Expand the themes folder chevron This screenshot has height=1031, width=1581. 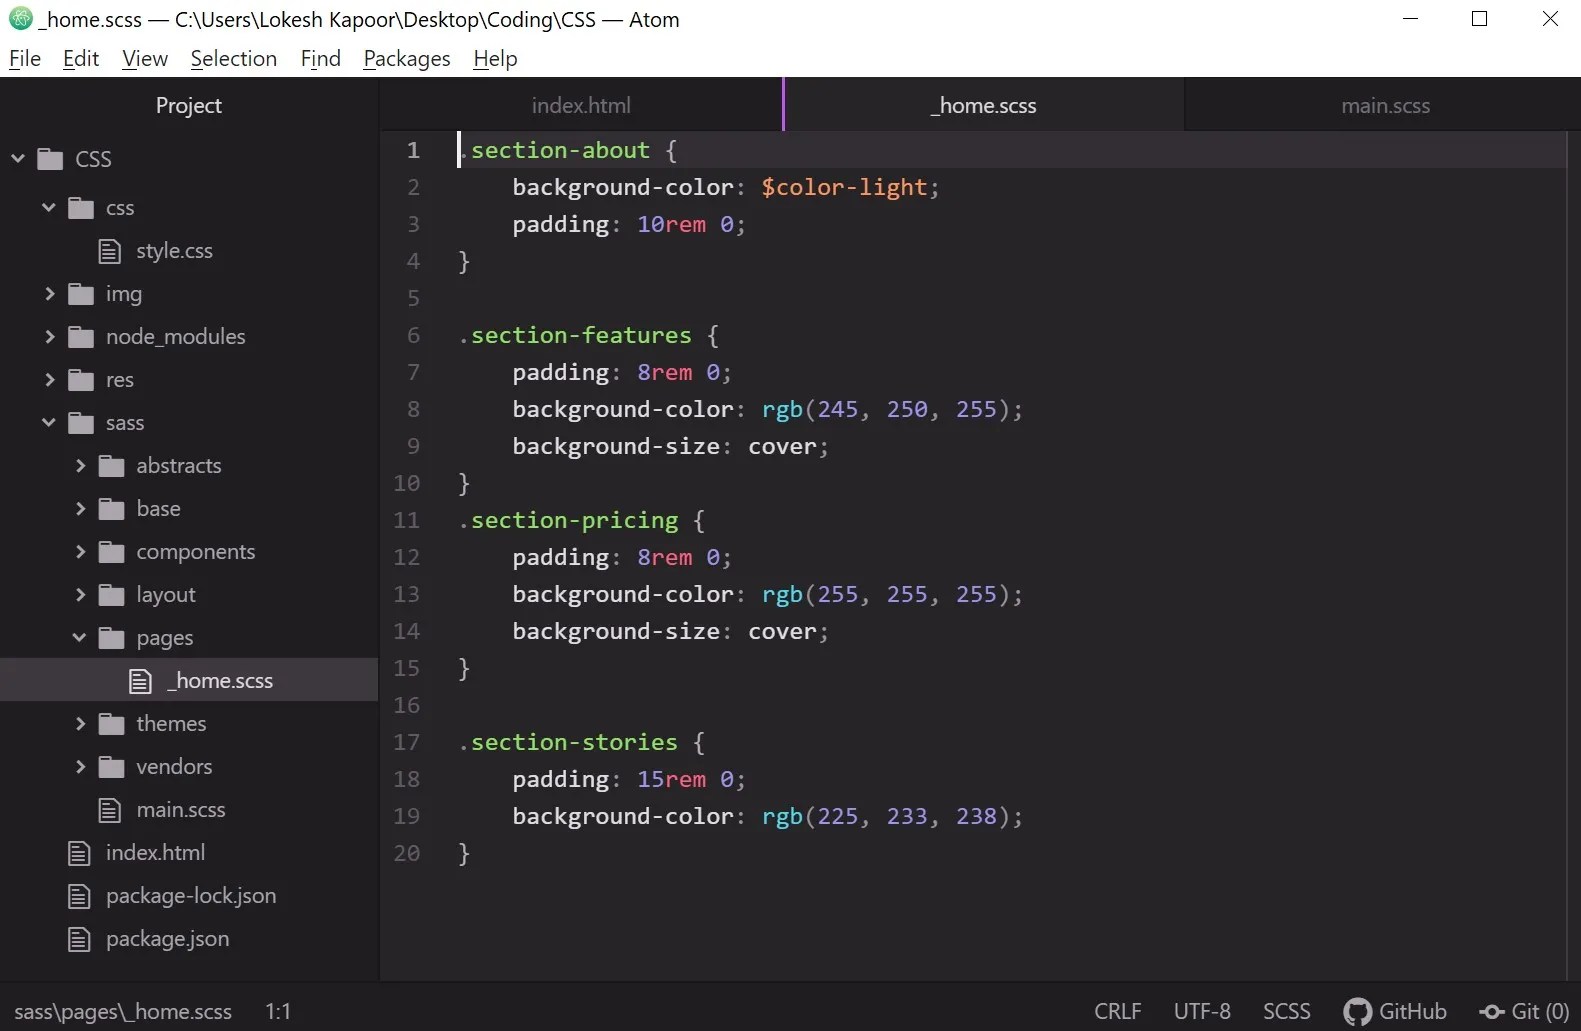click(81, 723)
